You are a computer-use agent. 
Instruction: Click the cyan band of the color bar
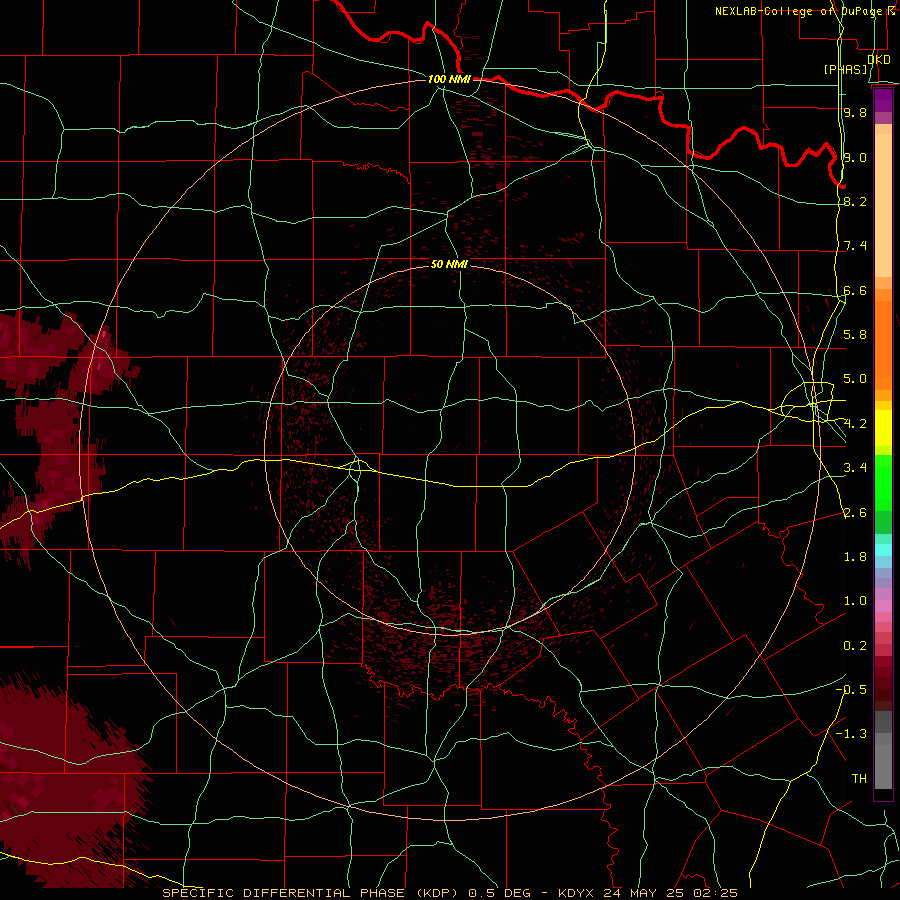tap(883, 549)
